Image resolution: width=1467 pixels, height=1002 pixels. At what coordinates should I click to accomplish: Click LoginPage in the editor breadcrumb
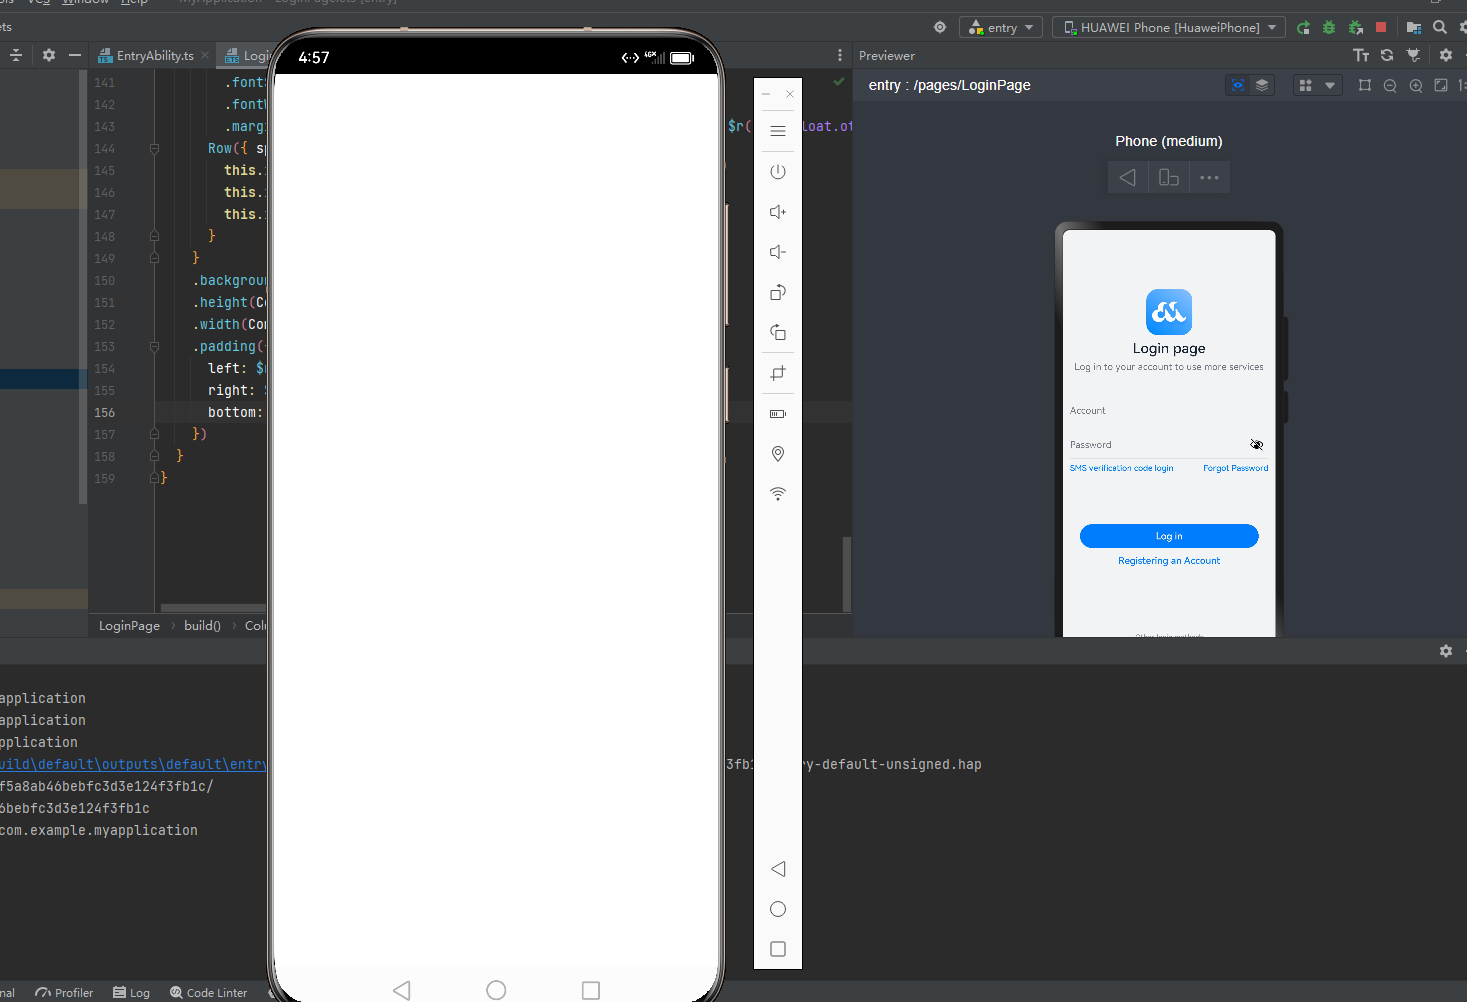coord(129,626)
